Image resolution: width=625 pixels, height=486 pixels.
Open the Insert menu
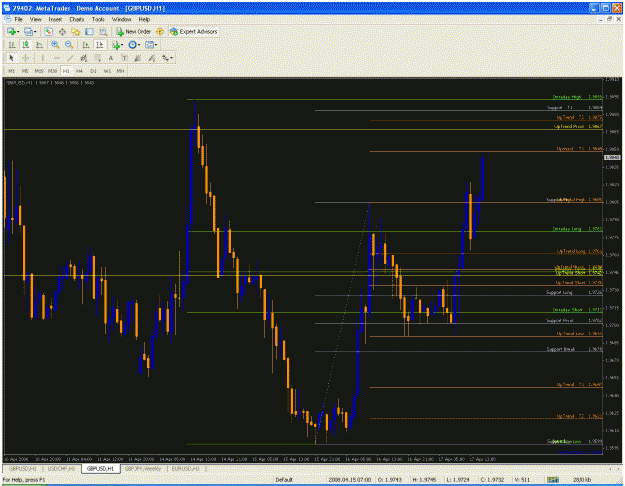click(55, 19)
